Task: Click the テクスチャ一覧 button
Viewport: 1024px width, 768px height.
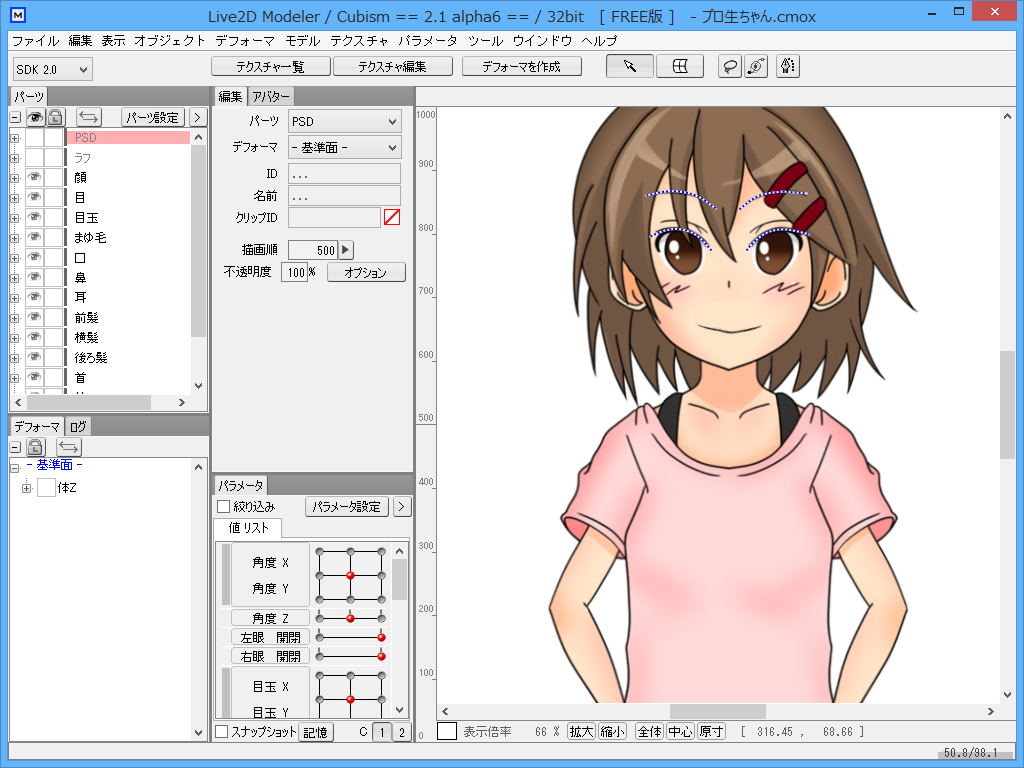Action: (269, 66)
